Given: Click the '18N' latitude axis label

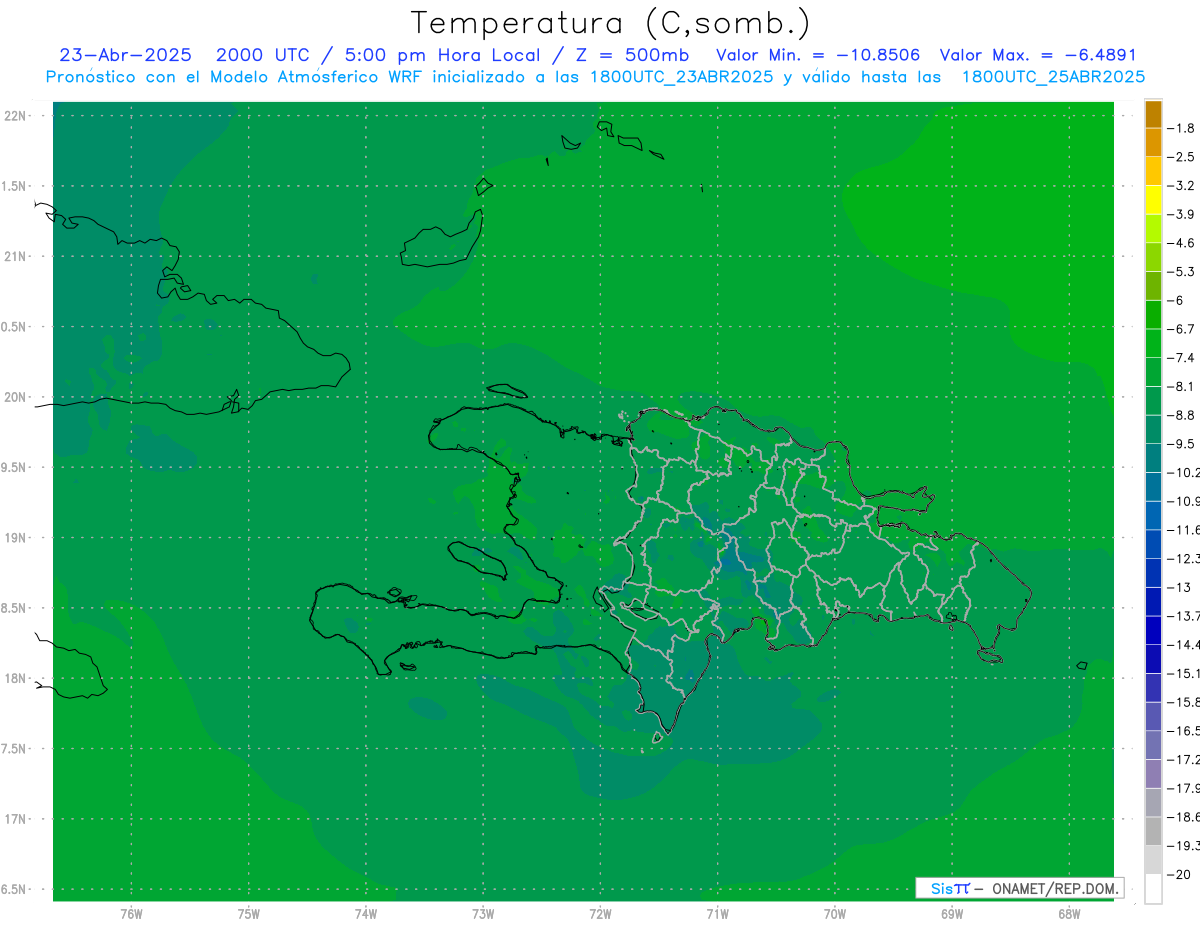Looking at the screenshot, I should pos(14,678).
